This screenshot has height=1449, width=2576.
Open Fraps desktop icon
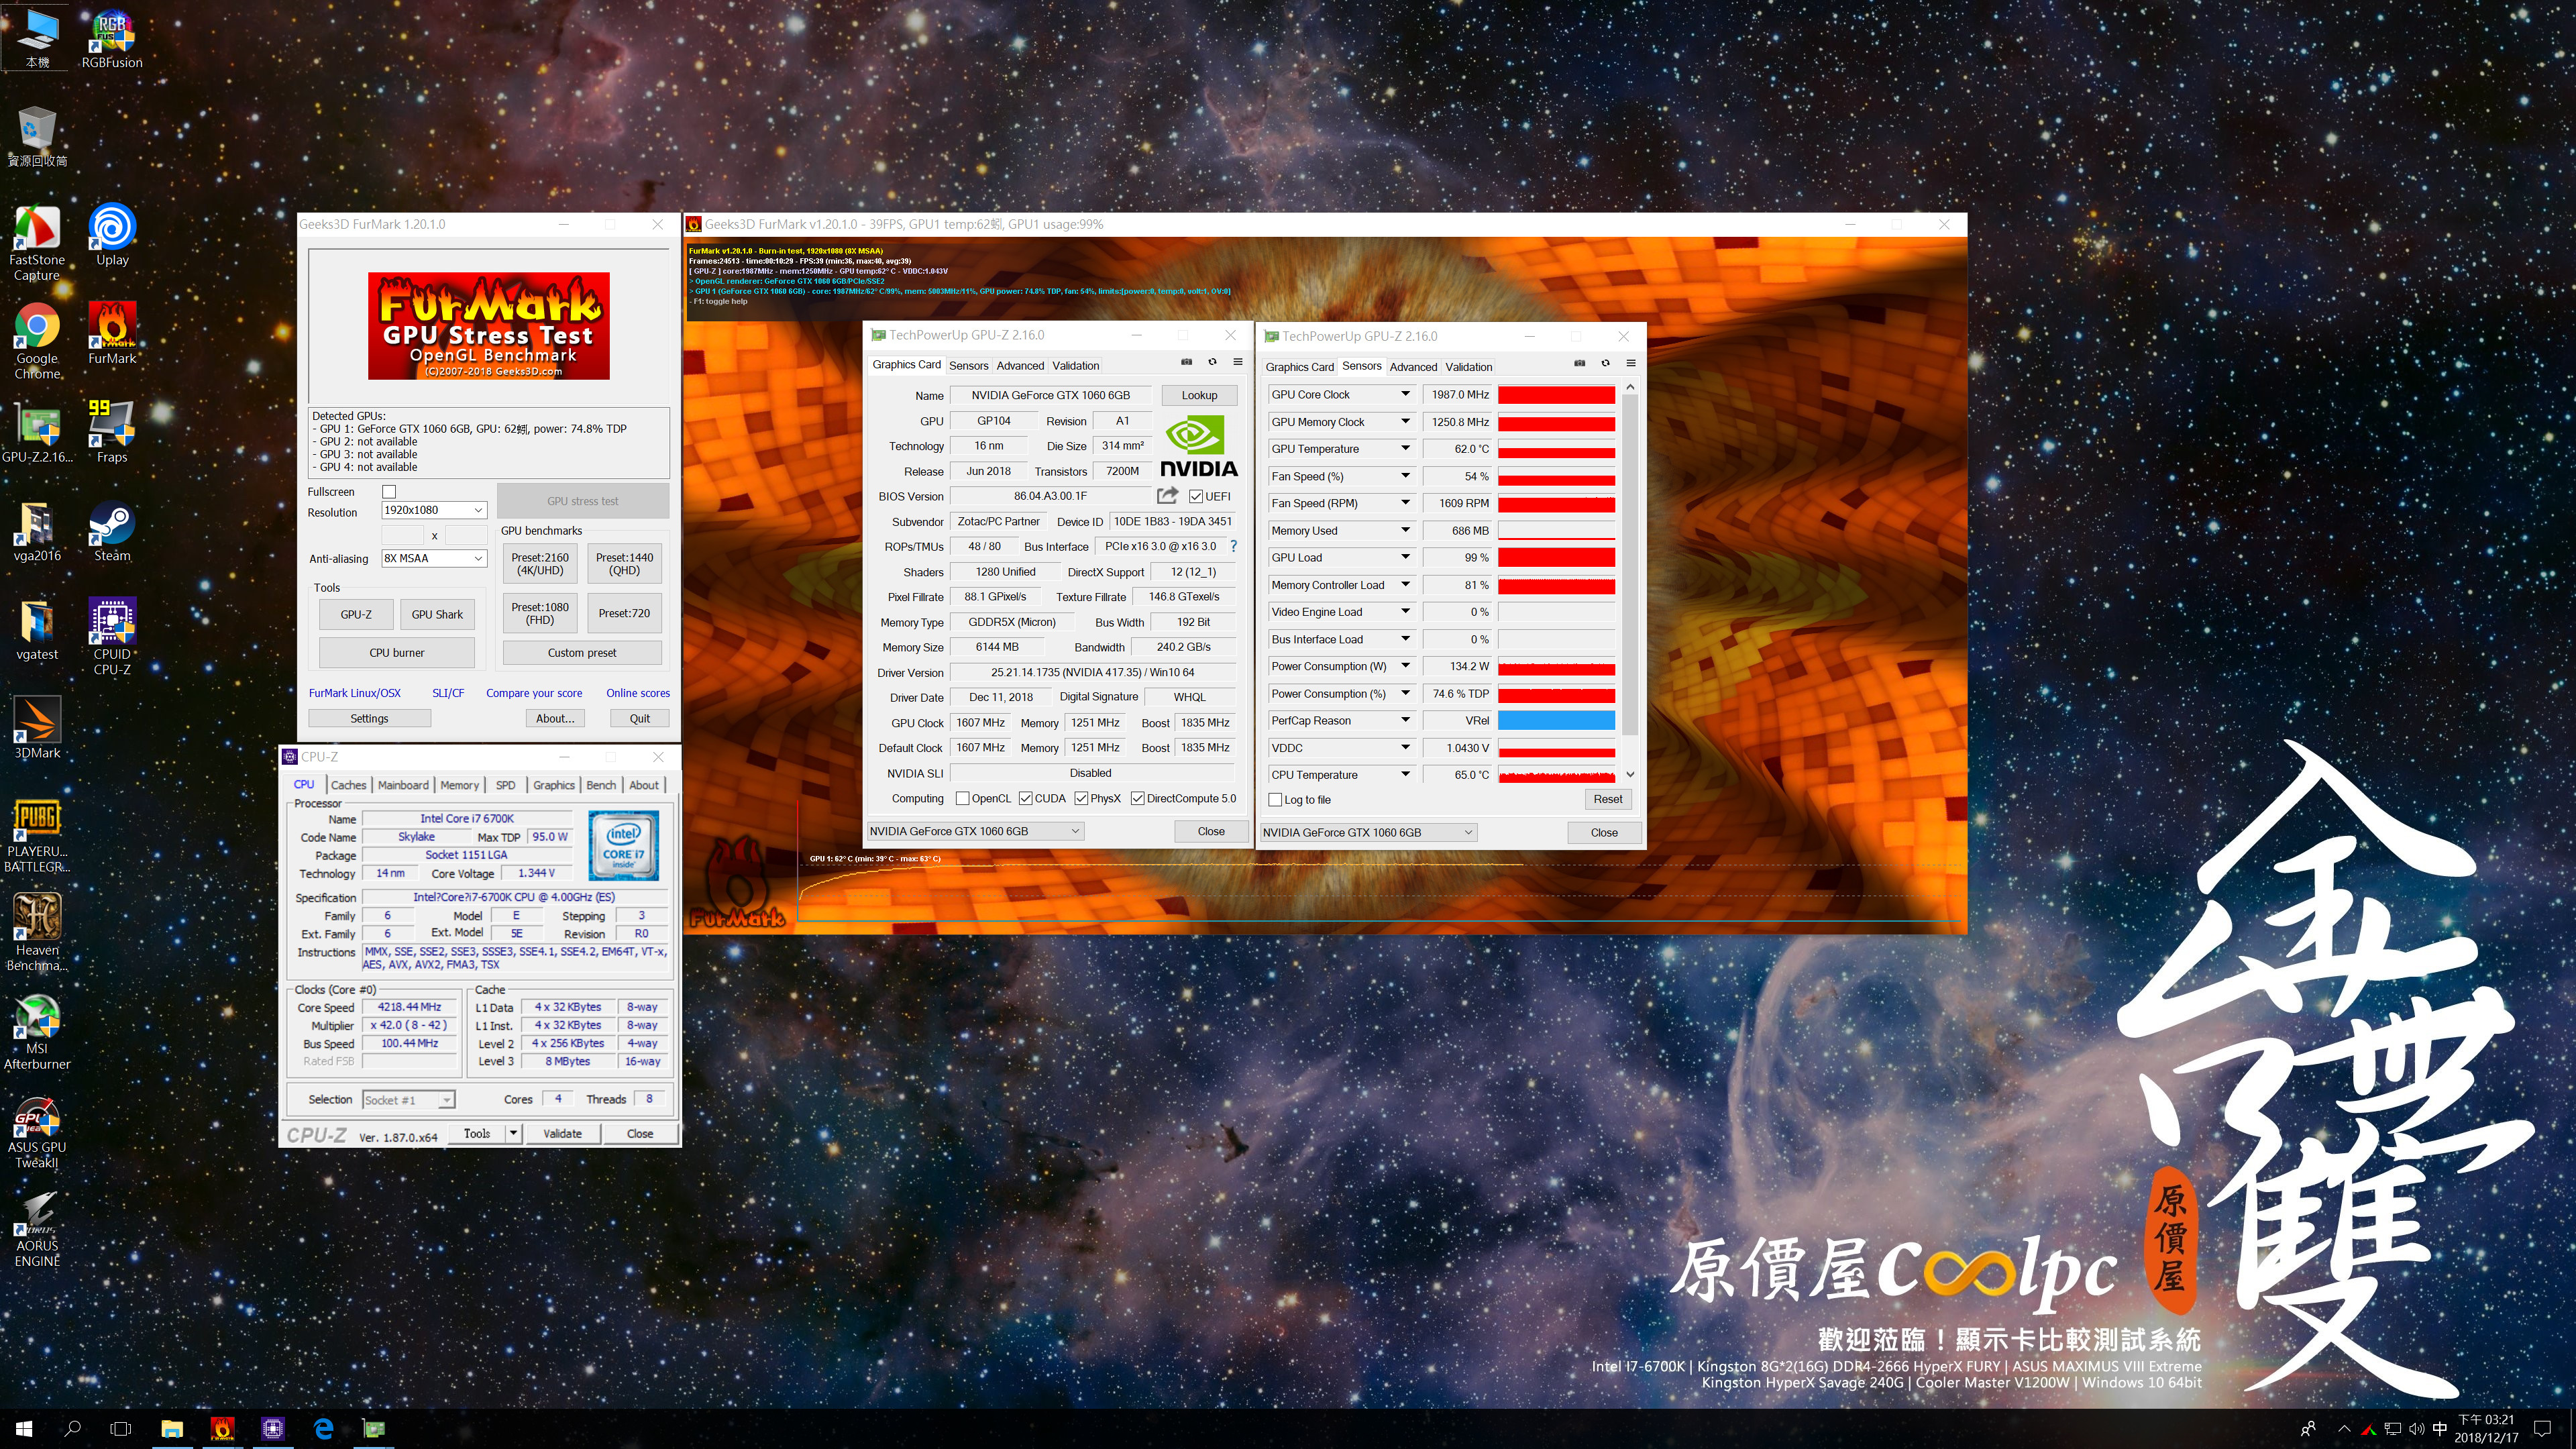112,432
